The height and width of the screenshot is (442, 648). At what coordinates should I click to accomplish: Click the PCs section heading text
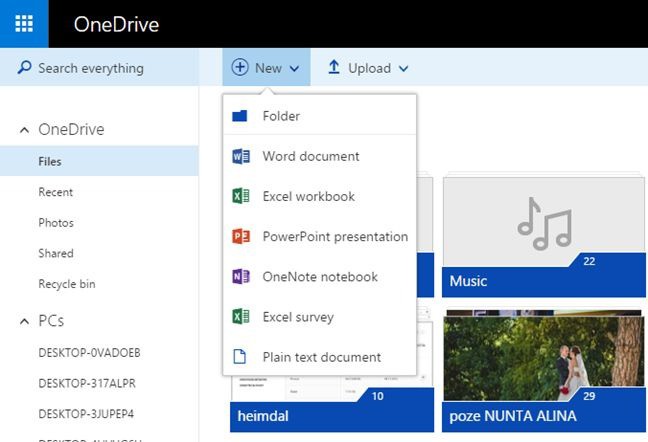point(51,321)
